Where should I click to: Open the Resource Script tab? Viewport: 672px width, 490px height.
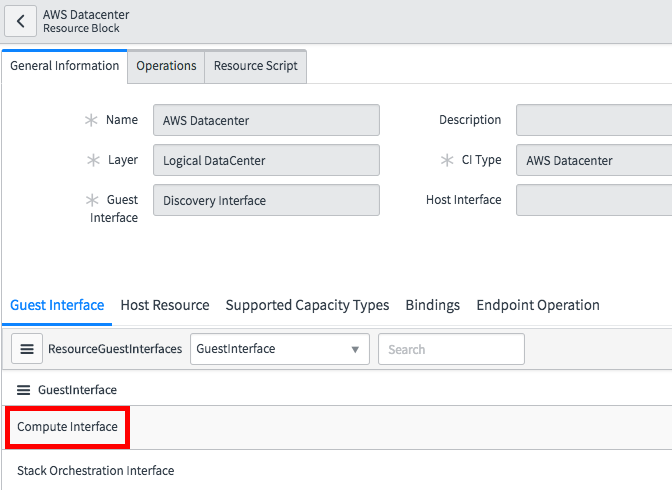click(255, 66)
